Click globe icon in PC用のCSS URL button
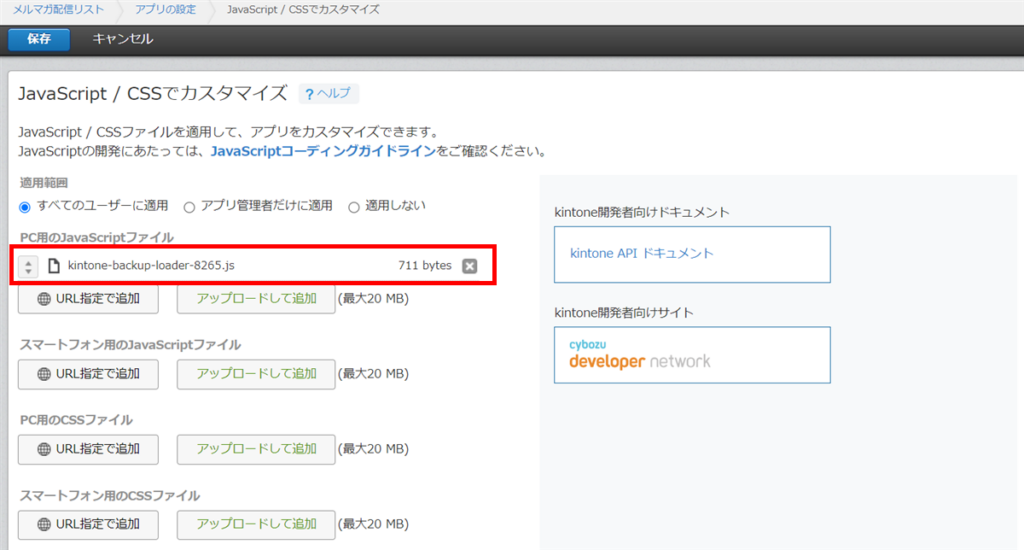Image resolution: width=1024 pixels, height=550 pixels. click(44, 449)
